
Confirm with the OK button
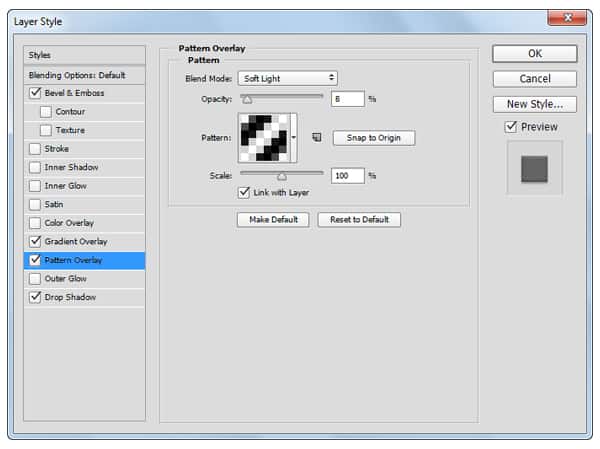534,54
